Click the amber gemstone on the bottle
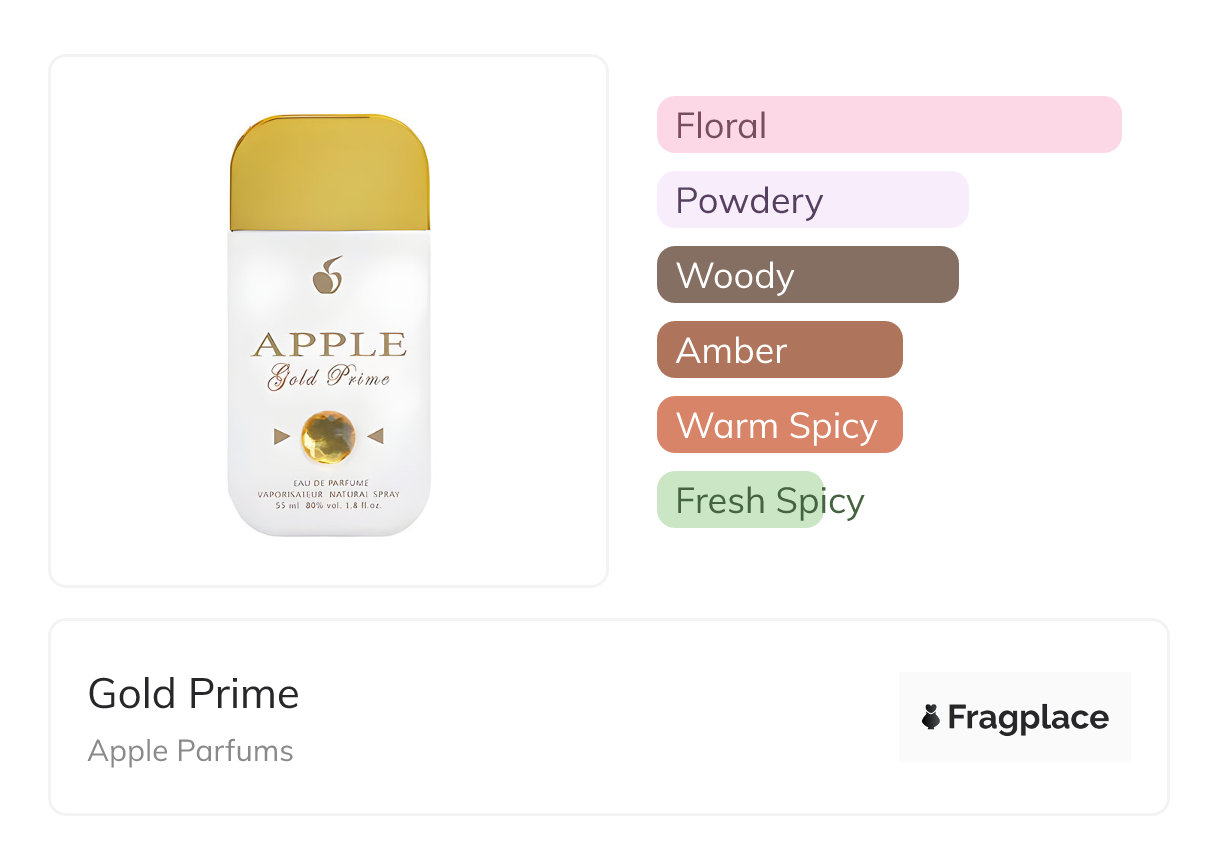This screenshot has width=1218, height=864. pos(328,436)
